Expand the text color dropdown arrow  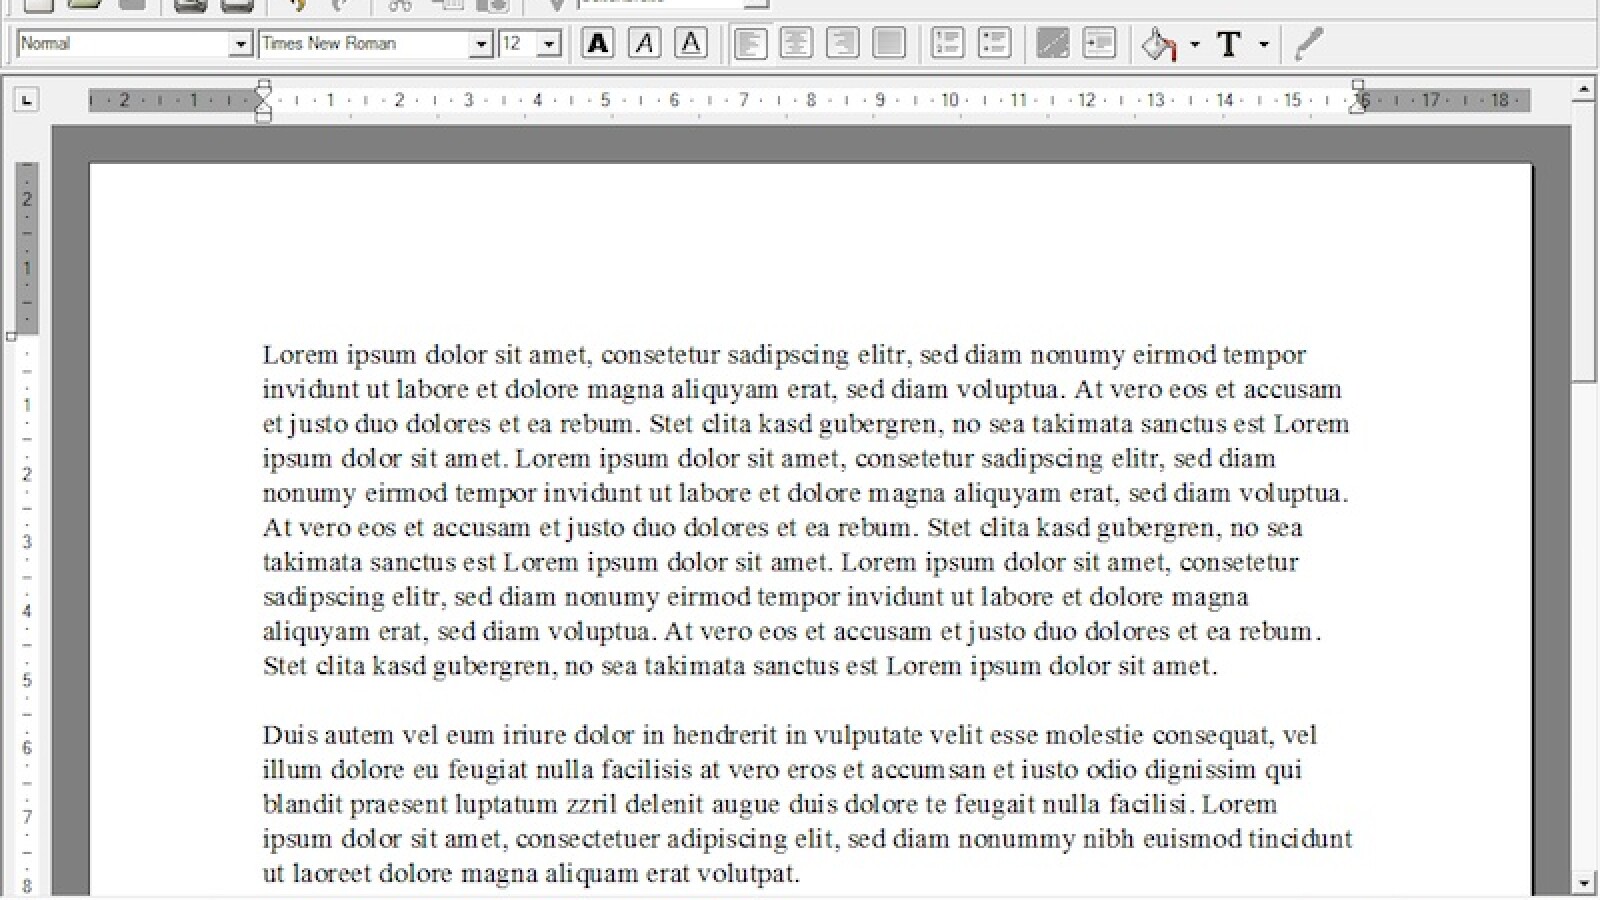1264,45
